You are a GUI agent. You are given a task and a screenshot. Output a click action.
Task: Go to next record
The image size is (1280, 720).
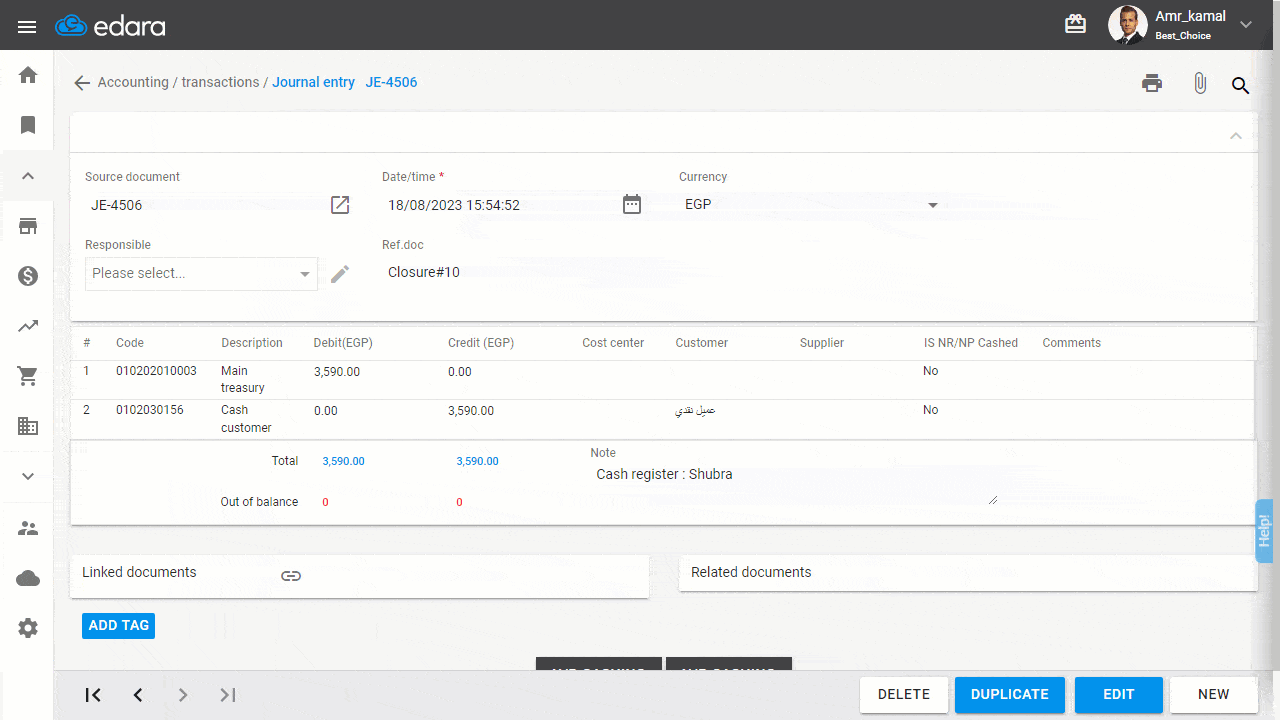click(183, 695)
